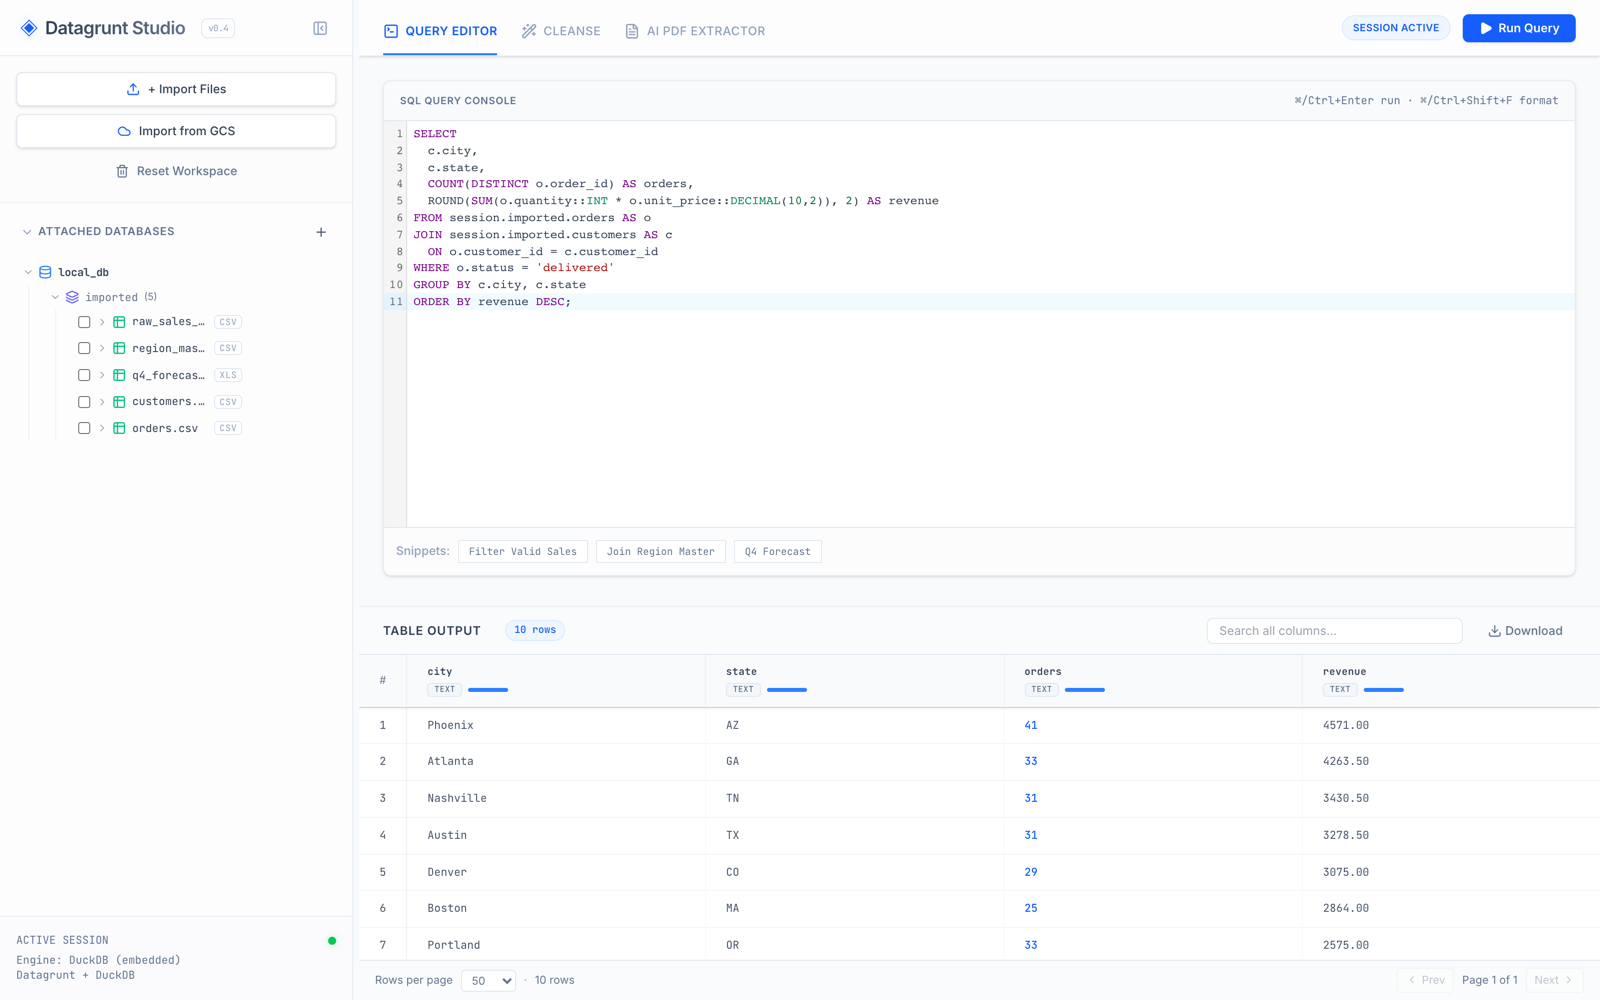1600x1000 pixels.
Task: Tick the raw_sales table checkbox
Action: click(84, 322)
